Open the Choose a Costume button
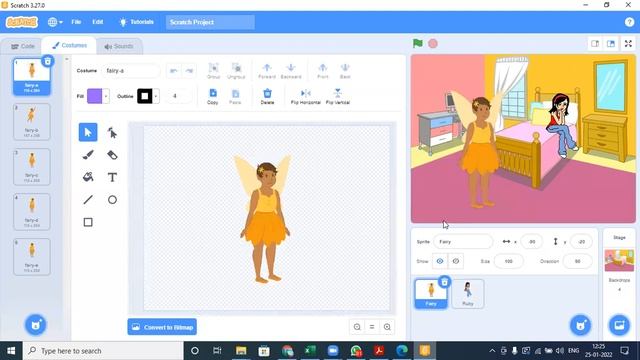The image size is (640, 360). click(36, 325)
